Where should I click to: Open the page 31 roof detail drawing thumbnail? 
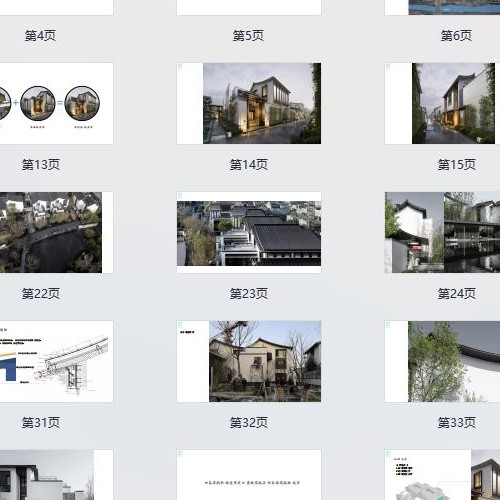pos(56,361)
